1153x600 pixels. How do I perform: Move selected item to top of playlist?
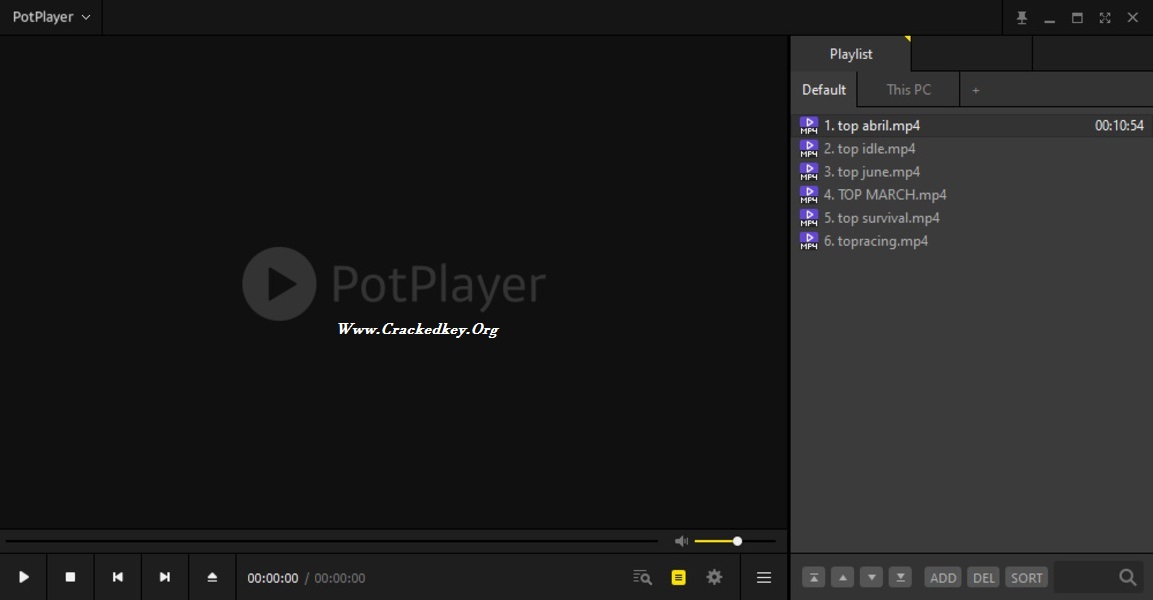point(814,577)
